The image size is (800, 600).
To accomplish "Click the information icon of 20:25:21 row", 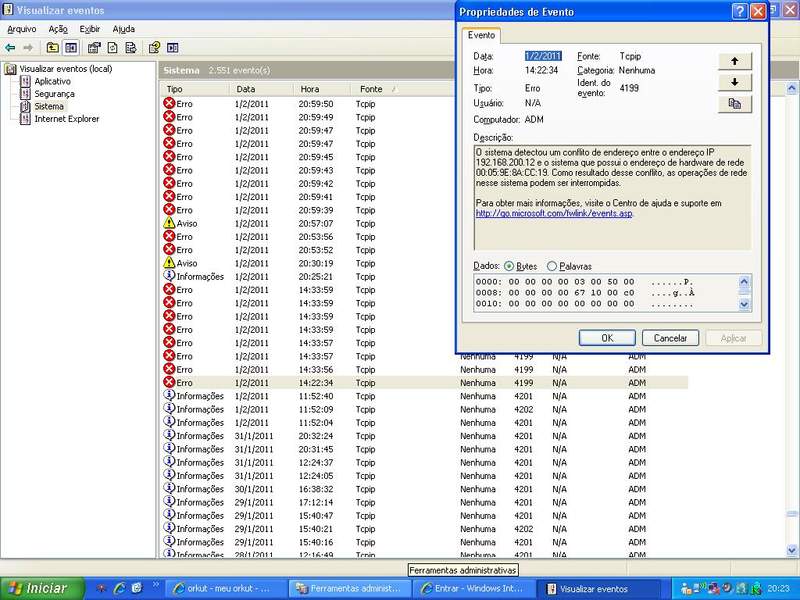I will pyautogui.click(x=169, y=276).
